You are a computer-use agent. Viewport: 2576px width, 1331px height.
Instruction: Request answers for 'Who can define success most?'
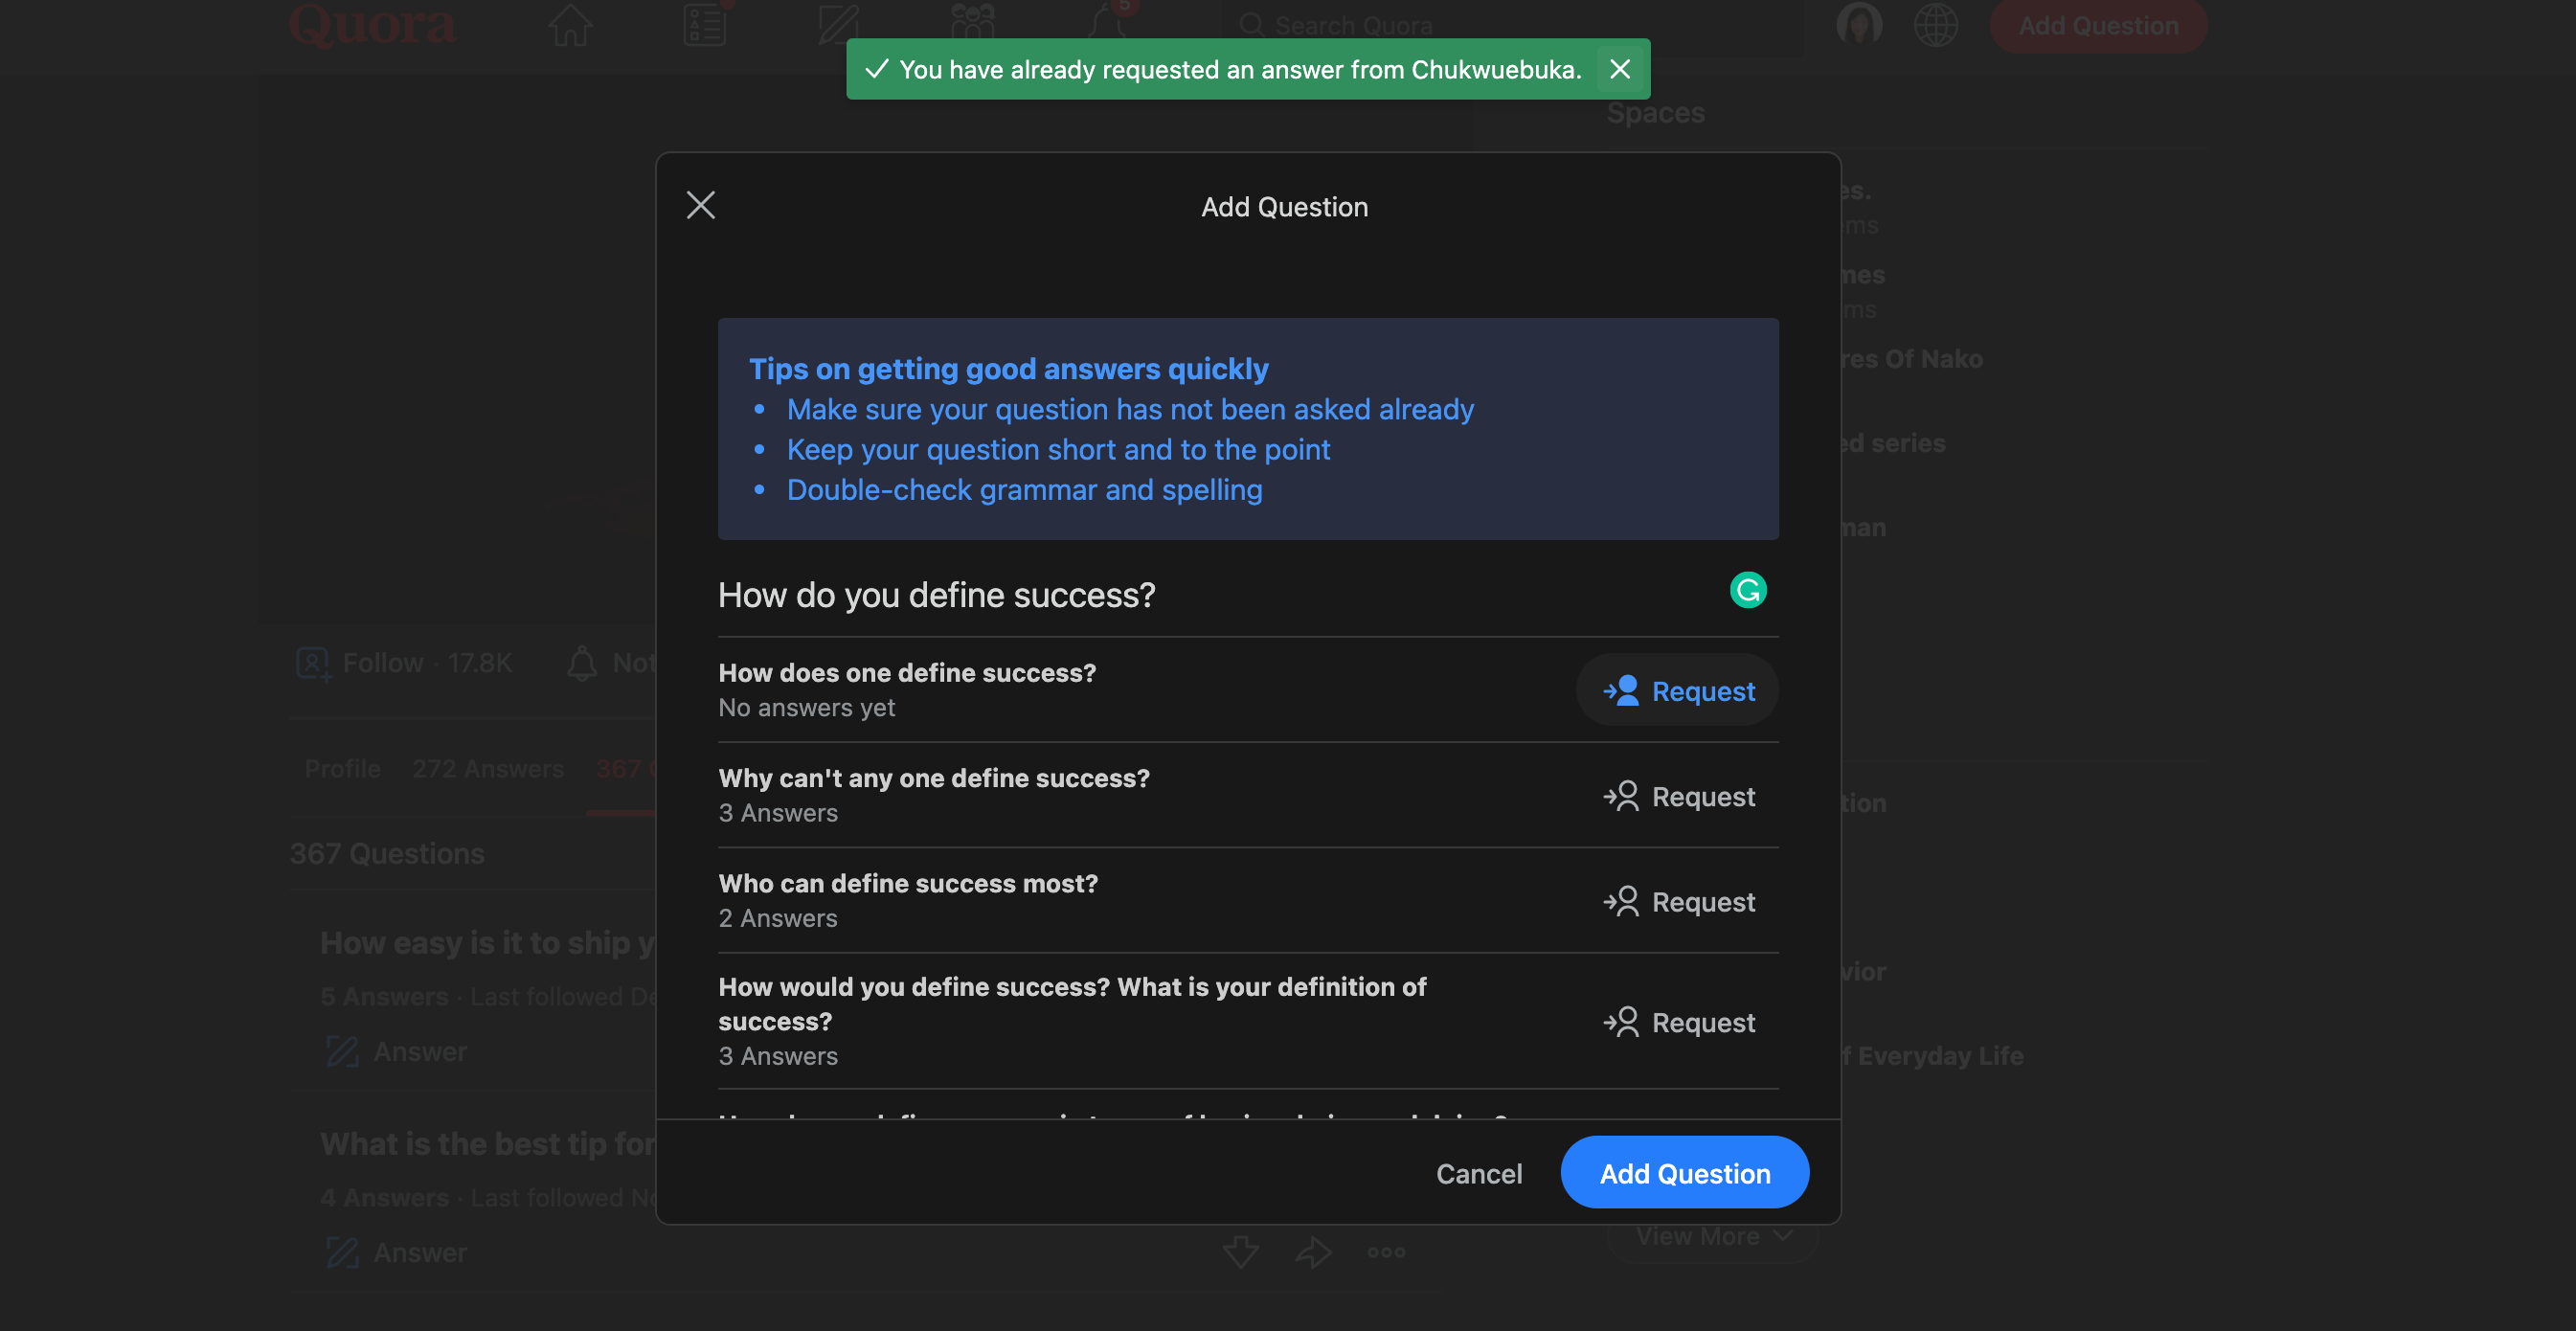[1677, 901]
